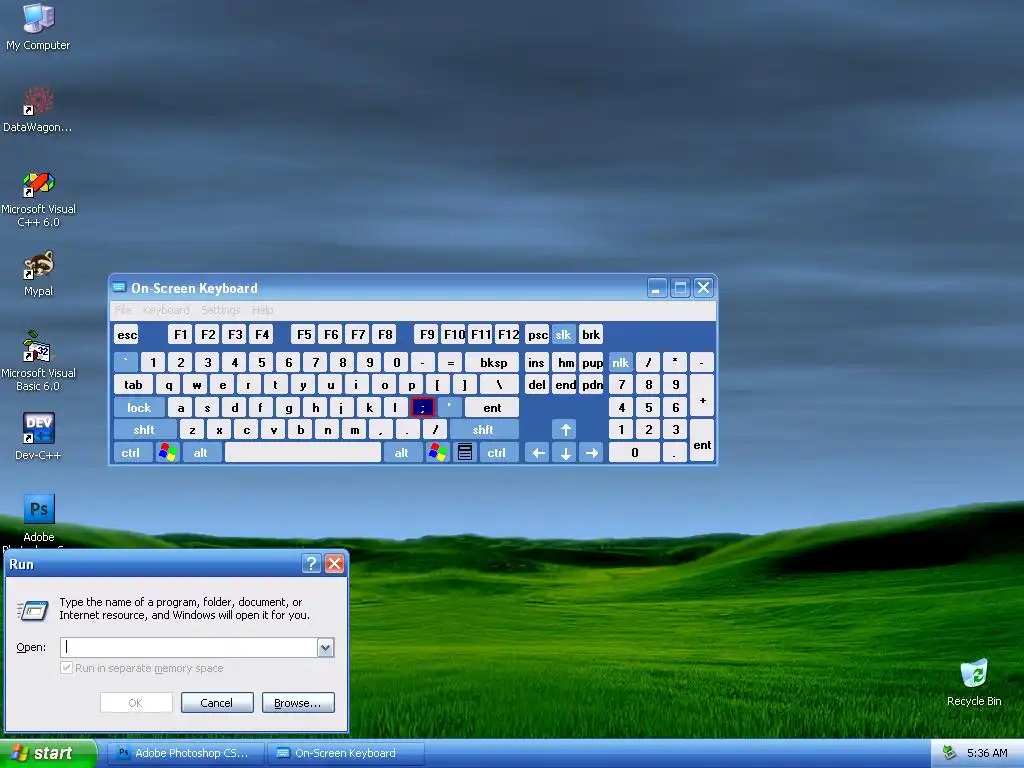Toggle the caps lock key
This screenshot has height=768, width=1024.
[x=138, y=408]
